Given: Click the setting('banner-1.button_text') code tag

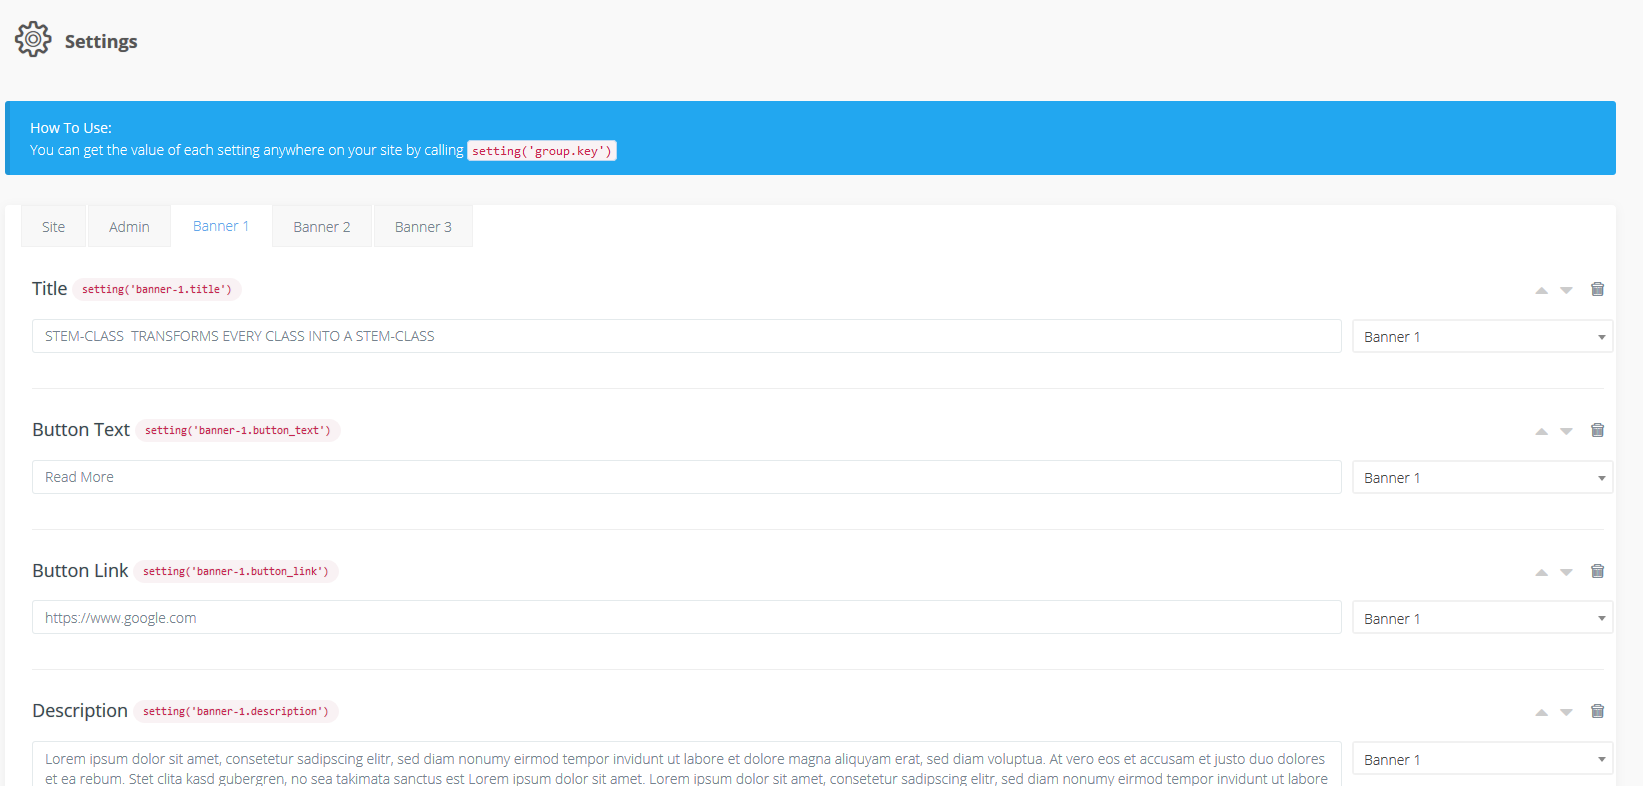Looking at the screenshot, I should click(238, 430).
